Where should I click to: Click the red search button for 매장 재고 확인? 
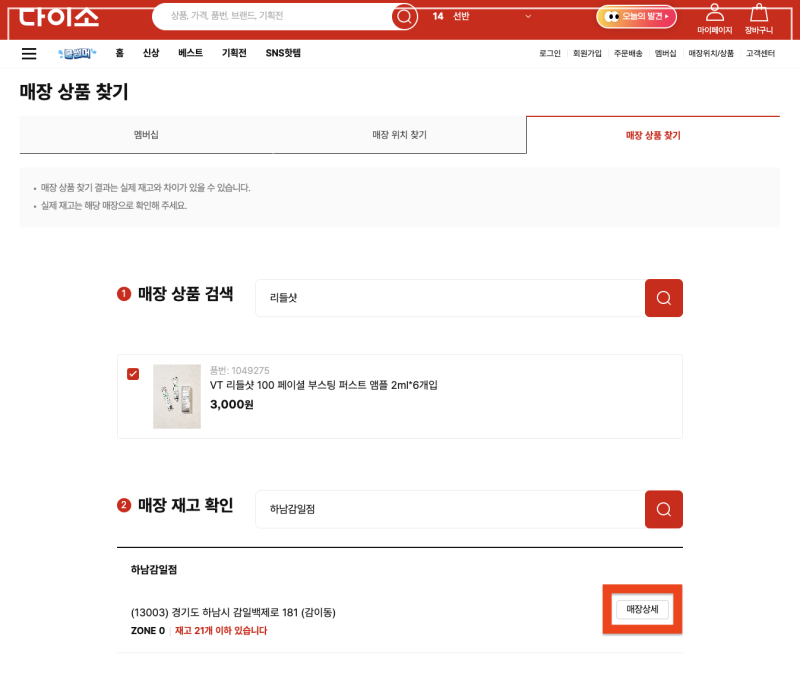(x=663, y=509)
